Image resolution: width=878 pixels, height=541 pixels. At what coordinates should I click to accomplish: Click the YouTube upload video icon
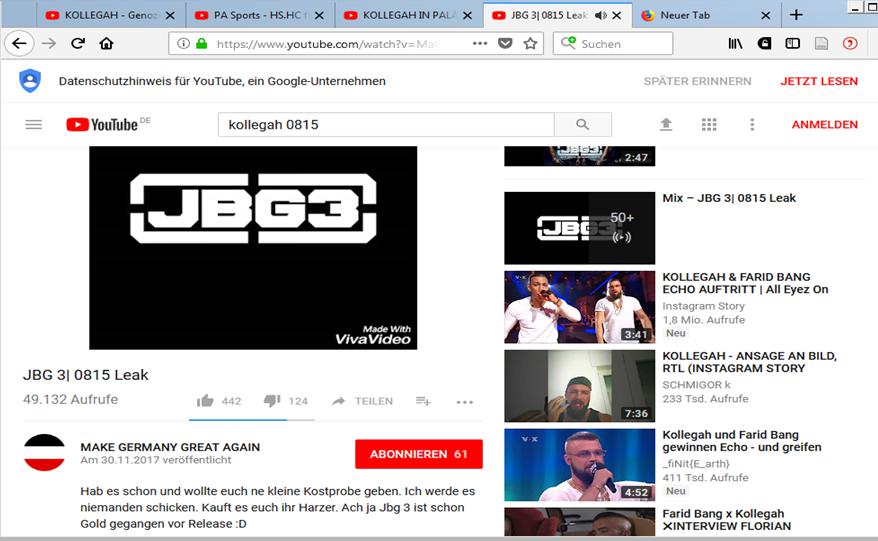tap(666, 124)
